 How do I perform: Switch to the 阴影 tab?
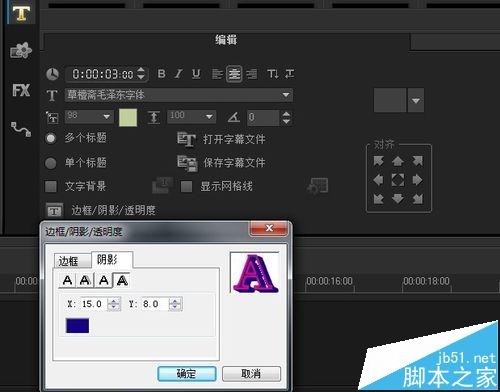click(x=112, y=260)
